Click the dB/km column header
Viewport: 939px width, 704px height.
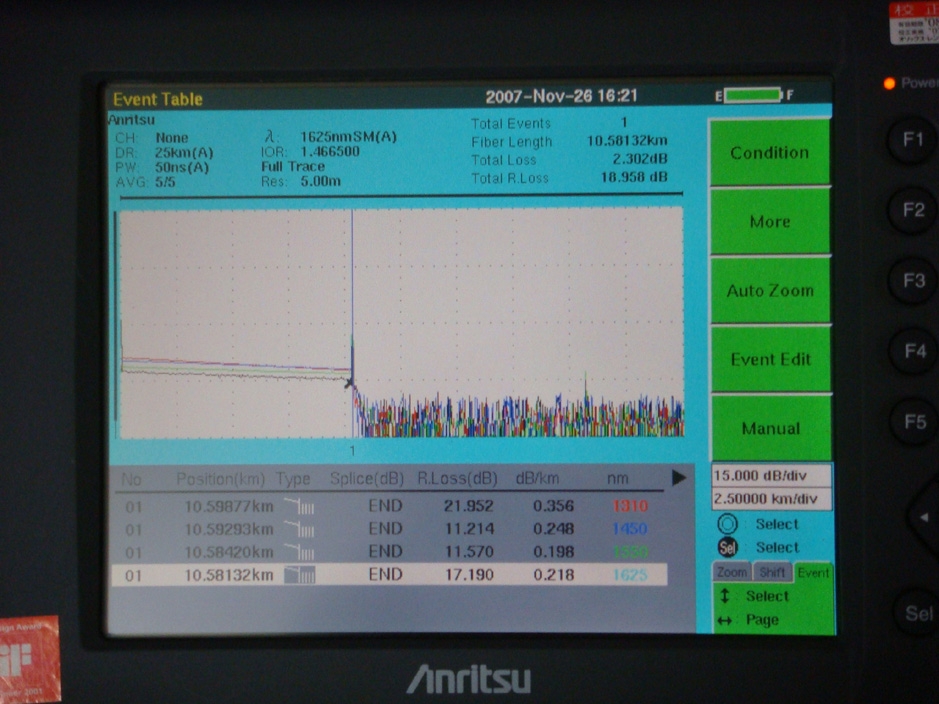pos(537,478)
